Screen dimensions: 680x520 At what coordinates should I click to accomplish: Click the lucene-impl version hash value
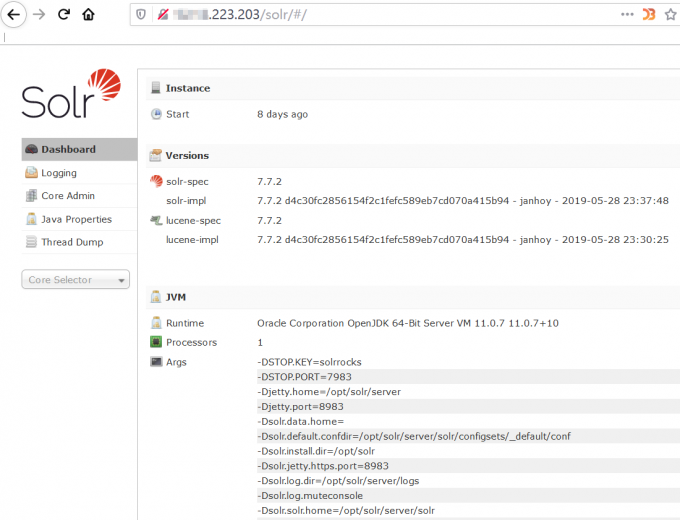(x=463, y=239)
